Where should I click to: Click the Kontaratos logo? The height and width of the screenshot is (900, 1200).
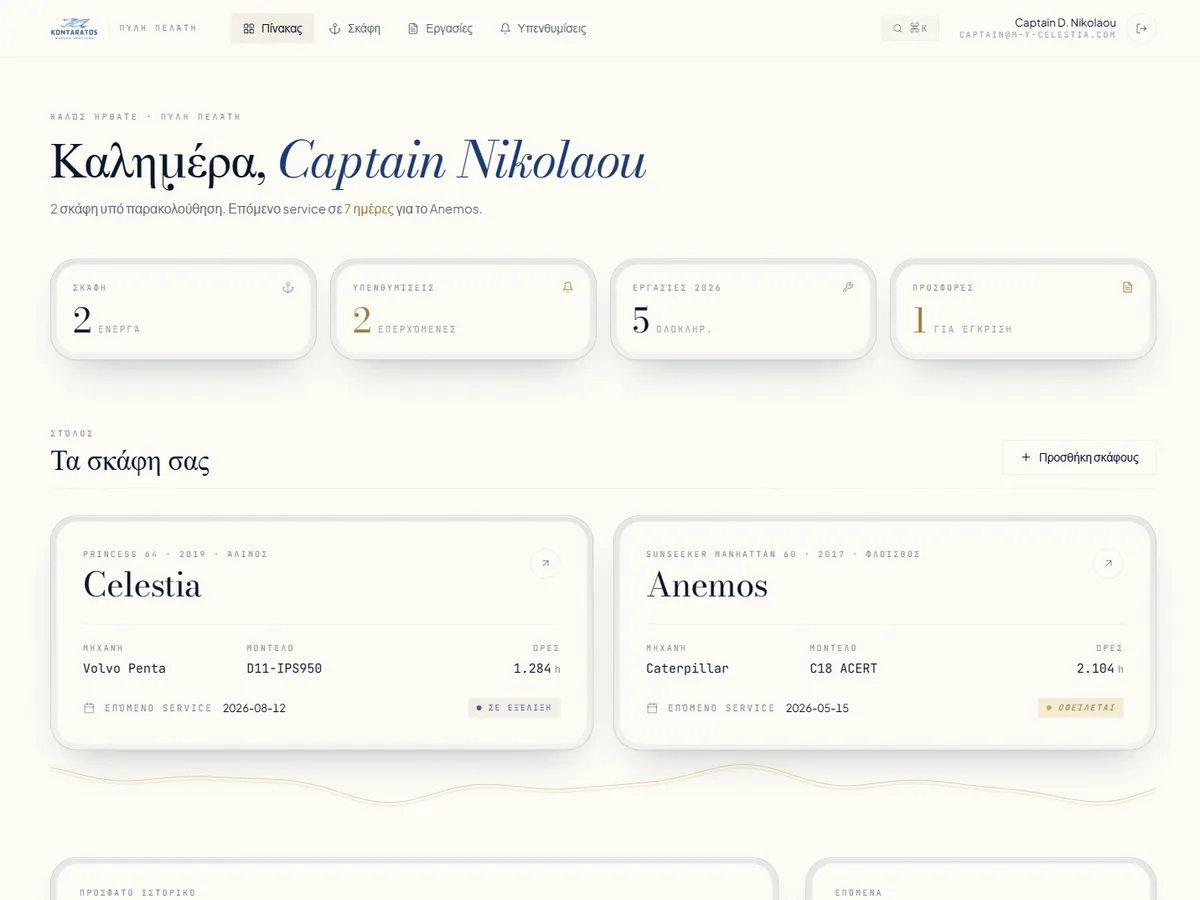pyautogui.click(x=74, y=28)
